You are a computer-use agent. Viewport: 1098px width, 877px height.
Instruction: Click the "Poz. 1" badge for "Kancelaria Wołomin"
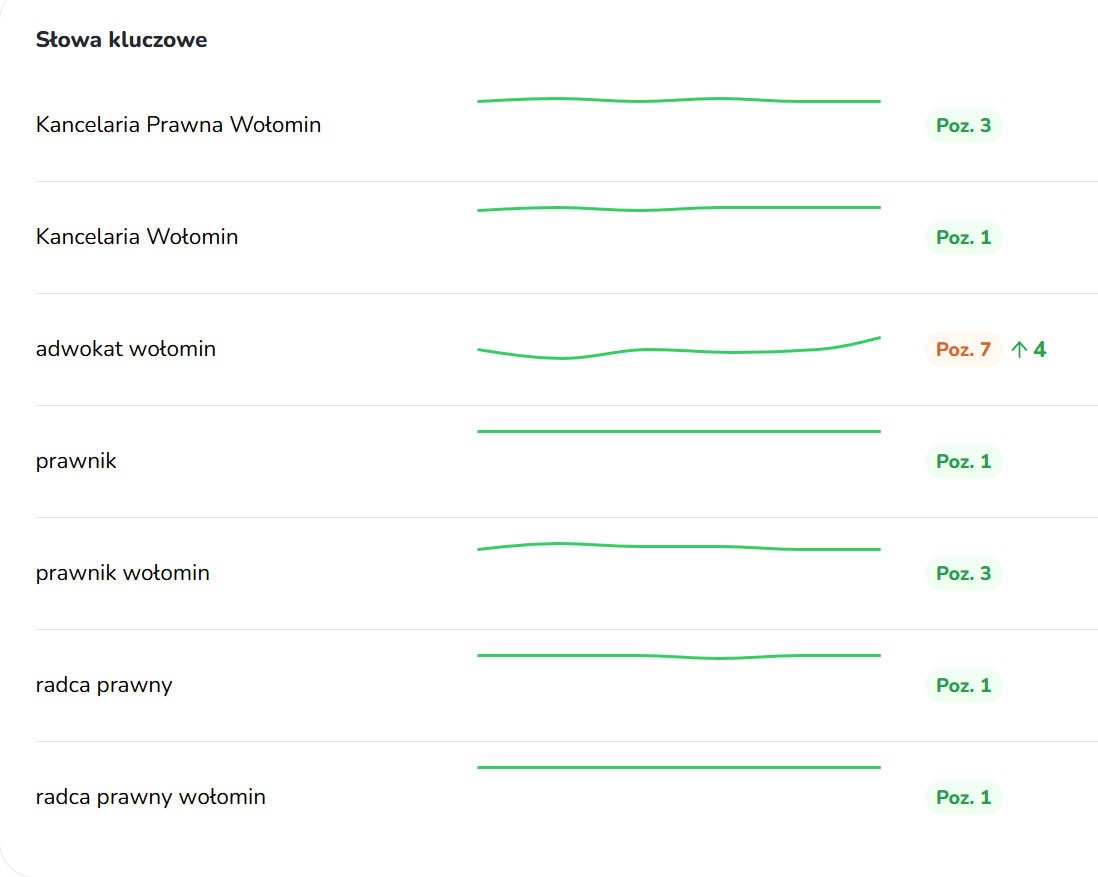(x=963, y=238)
